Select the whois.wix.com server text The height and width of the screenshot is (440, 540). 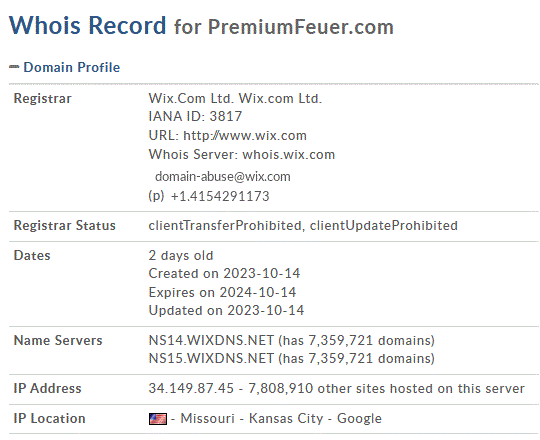289,155
